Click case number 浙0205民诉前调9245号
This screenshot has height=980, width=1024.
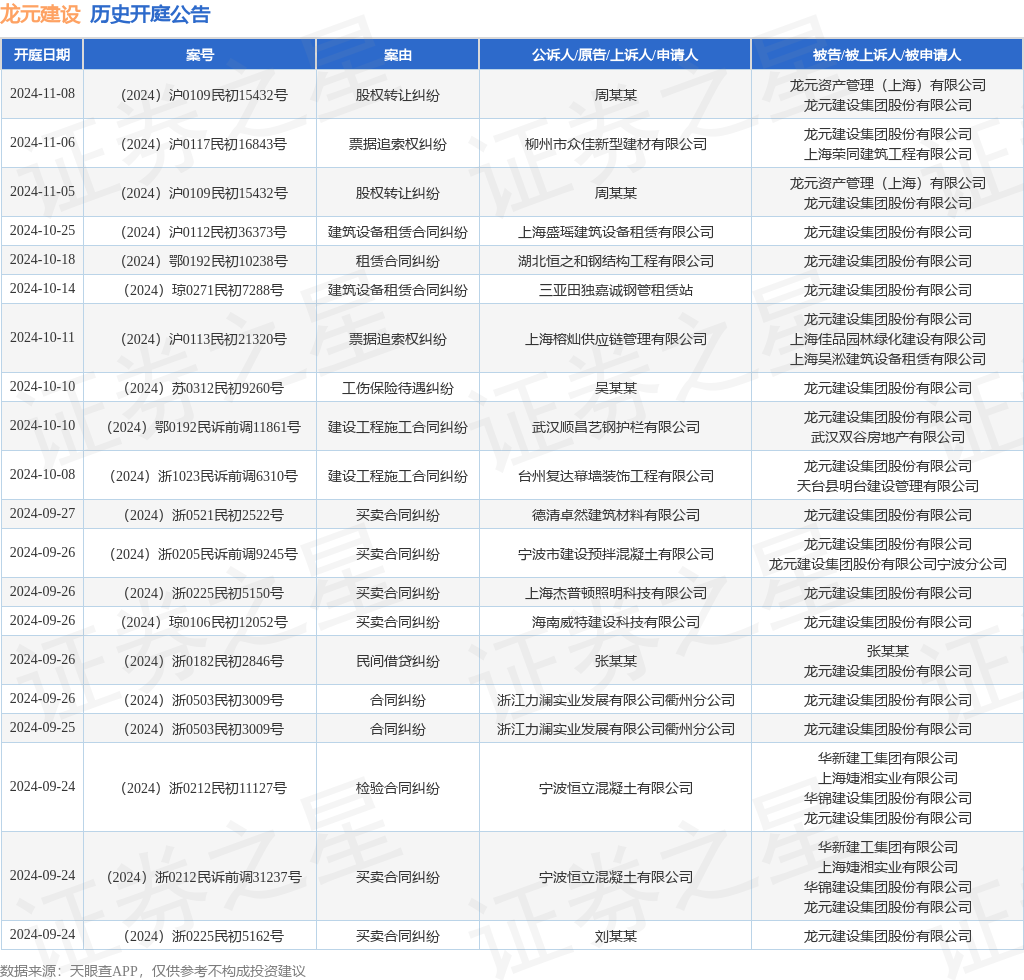(204, 554)
